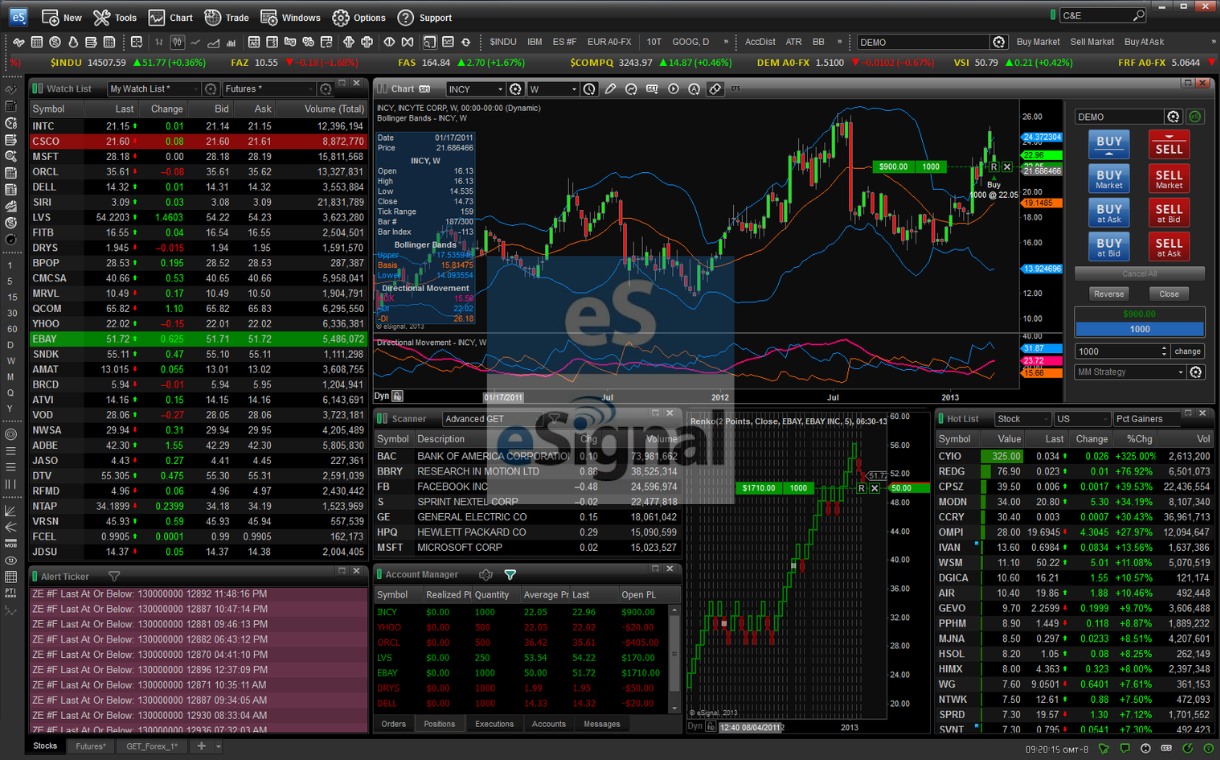Click the Sell Market toolbar shortcut
Image resolution: width=1220 pixels, height=760 pixels.
pyautogui.click(x=1092, y=42)
